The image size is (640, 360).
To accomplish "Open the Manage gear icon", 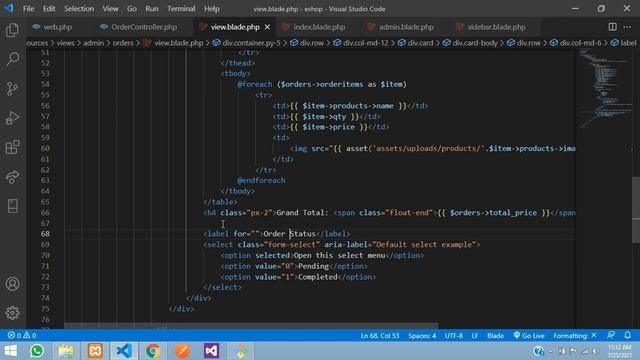I will point(12,313).
